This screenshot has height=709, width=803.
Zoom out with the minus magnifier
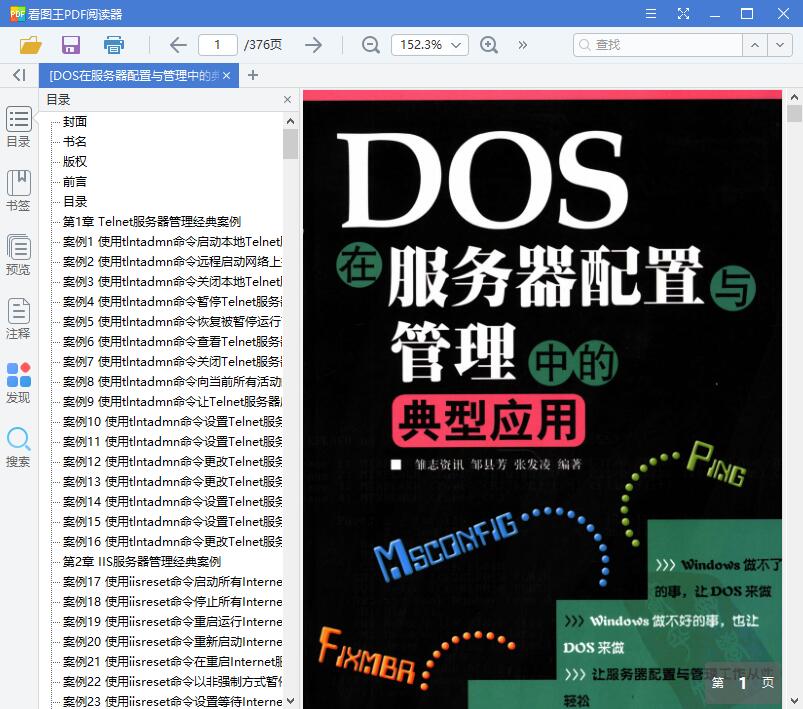coord(370,45)
